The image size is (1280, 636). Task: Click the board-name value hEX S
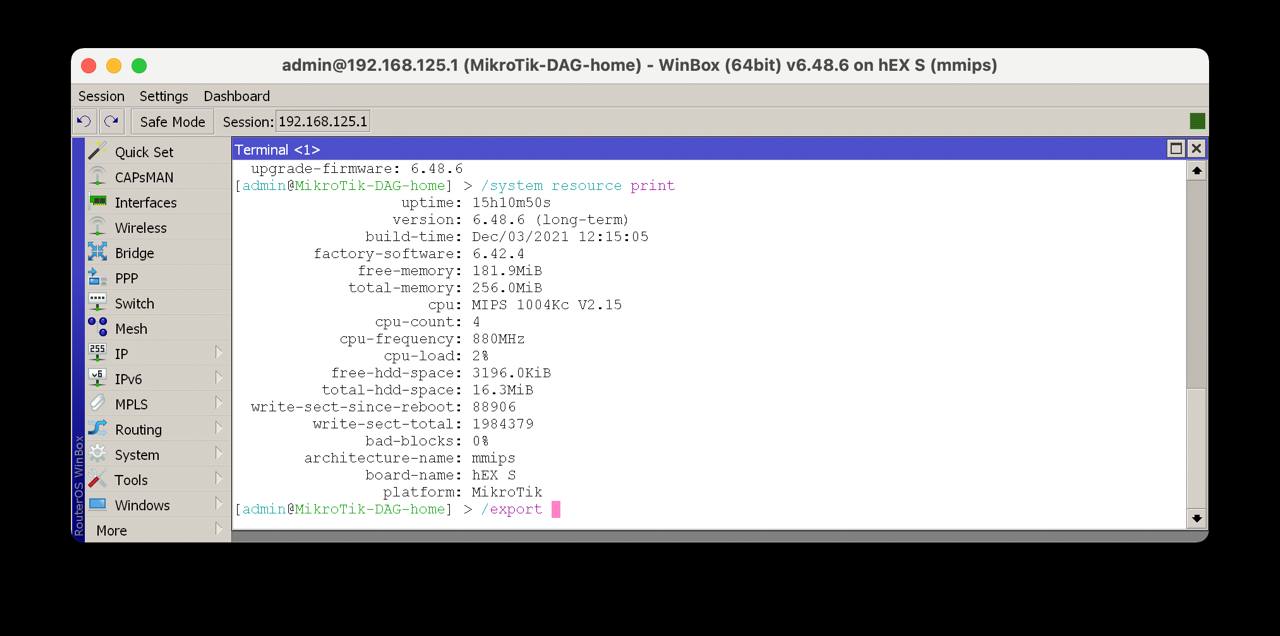[494, 475]
